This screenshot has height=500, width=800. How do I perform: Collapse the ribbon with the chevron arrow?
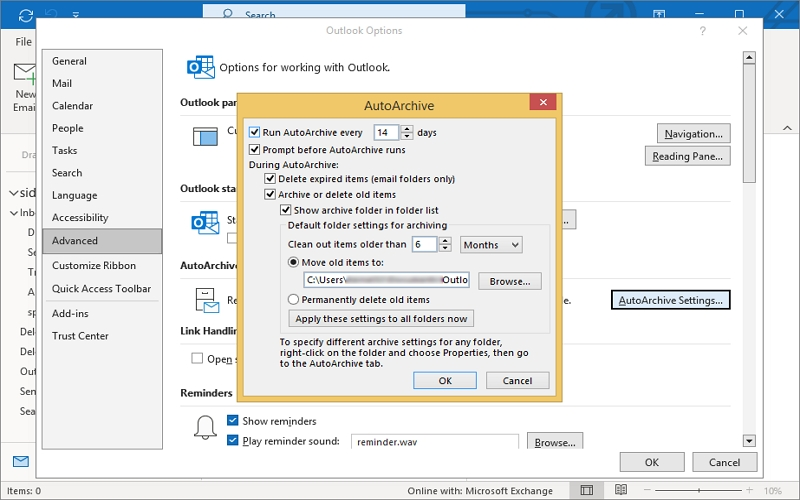787,128
